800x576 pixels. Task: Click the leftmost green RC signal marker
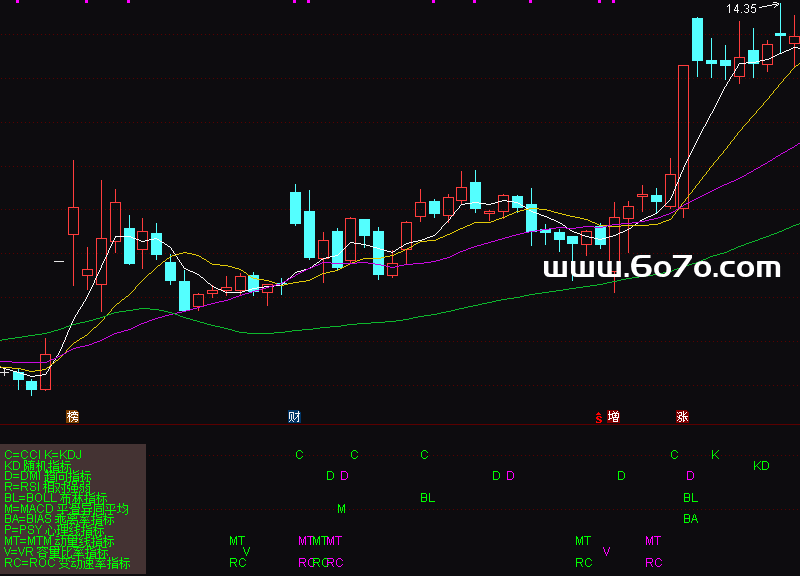[237, 563]
